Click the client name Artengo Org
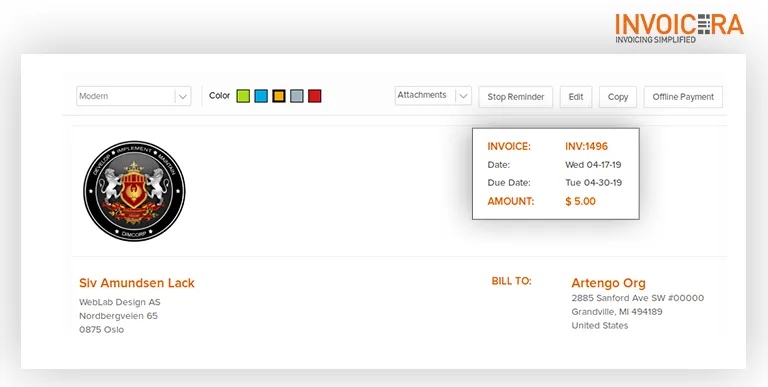 (608, 283)
